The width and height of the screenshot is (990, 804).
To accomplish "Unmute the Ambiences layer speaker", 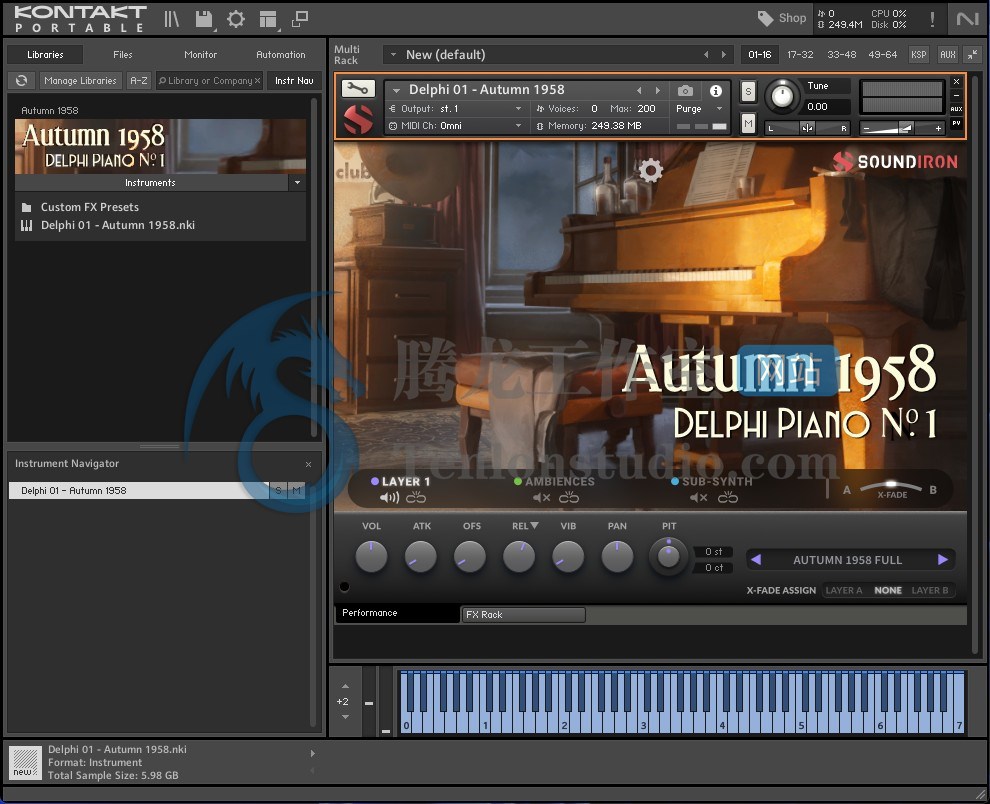I will [x=542, y=498].
